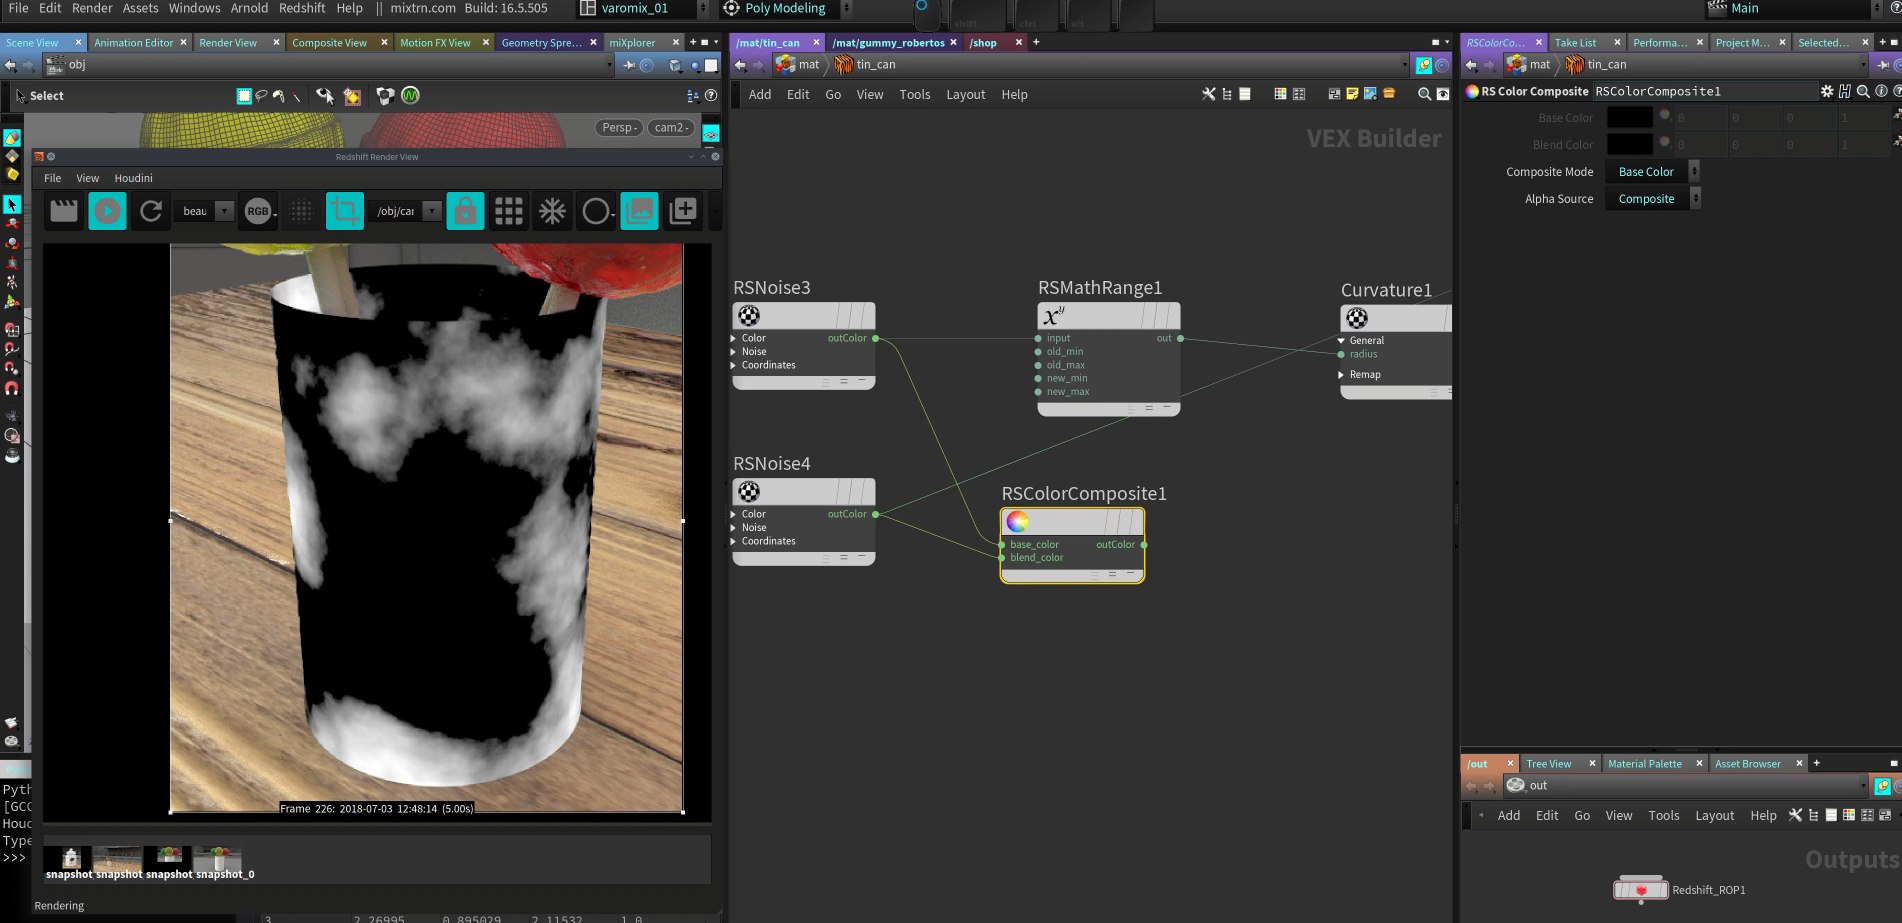Click the add snapshot plus icon

point(684,211)
